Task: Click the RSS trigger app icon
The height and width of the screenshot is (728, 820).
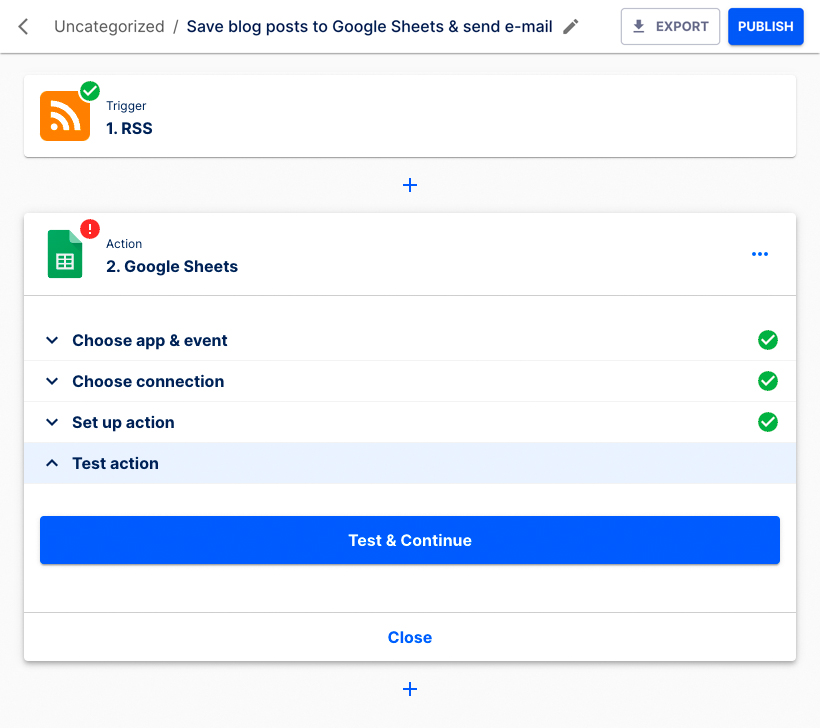Action: click(64, 115)
